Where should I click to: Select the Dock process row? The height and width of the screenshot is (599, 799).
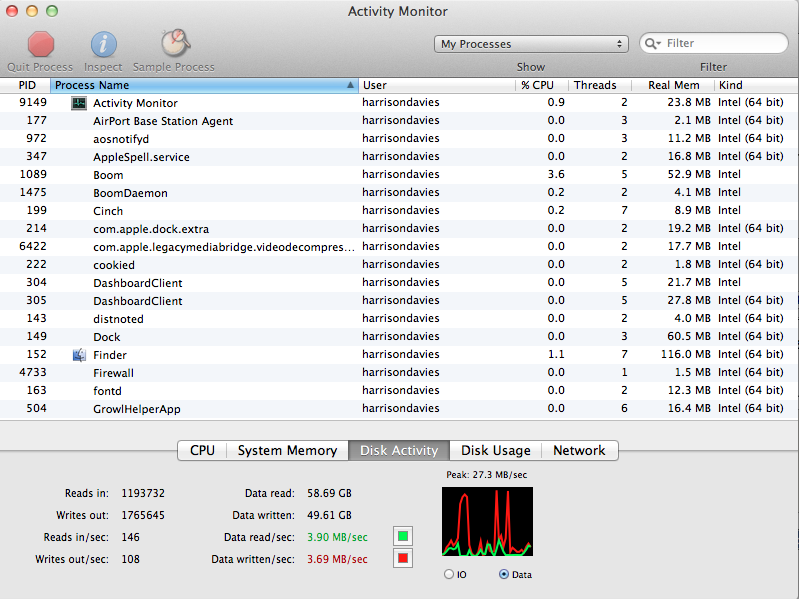pos(400,337)
